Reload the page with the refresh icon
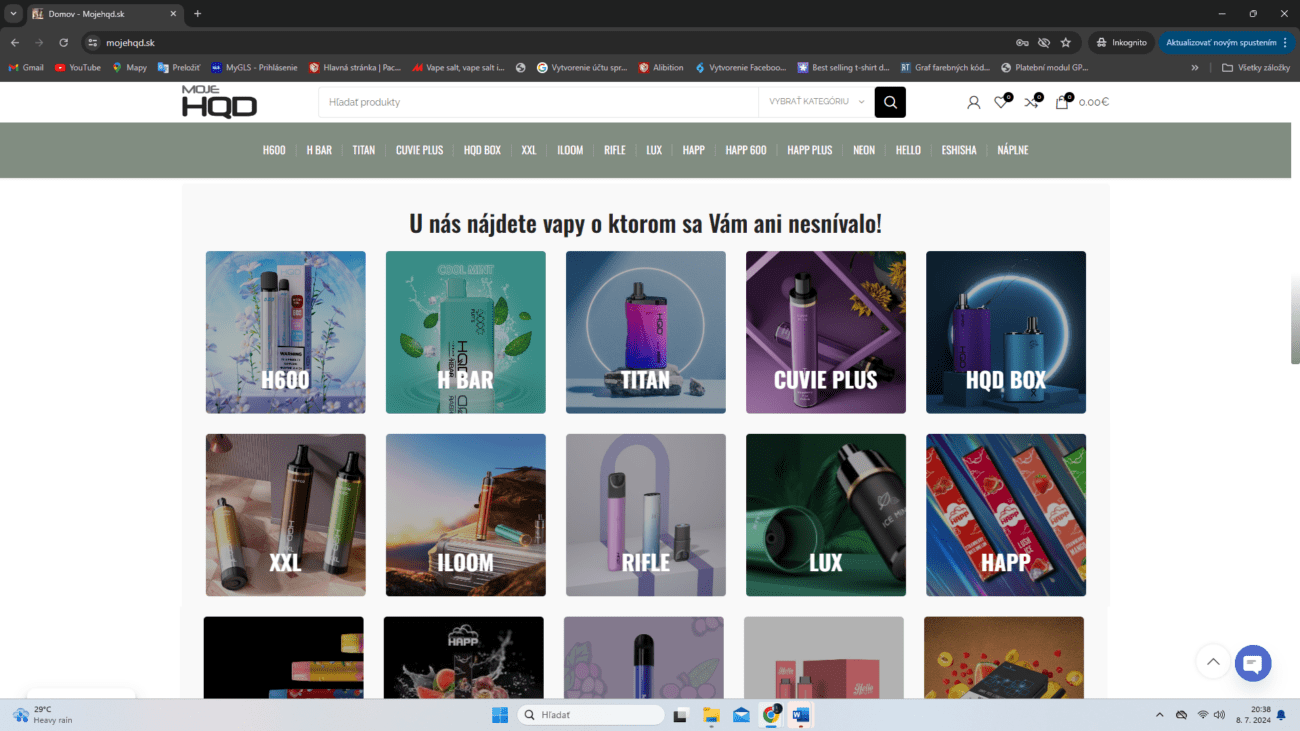 (64, 43)
